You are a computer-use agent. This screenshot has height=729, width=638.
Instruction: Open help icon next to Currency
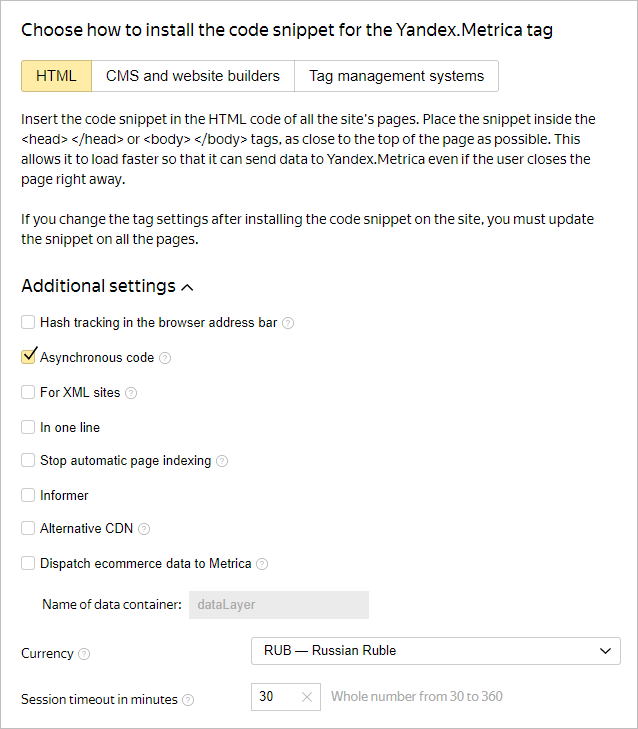pyautogui.click(x=84, y=654)
